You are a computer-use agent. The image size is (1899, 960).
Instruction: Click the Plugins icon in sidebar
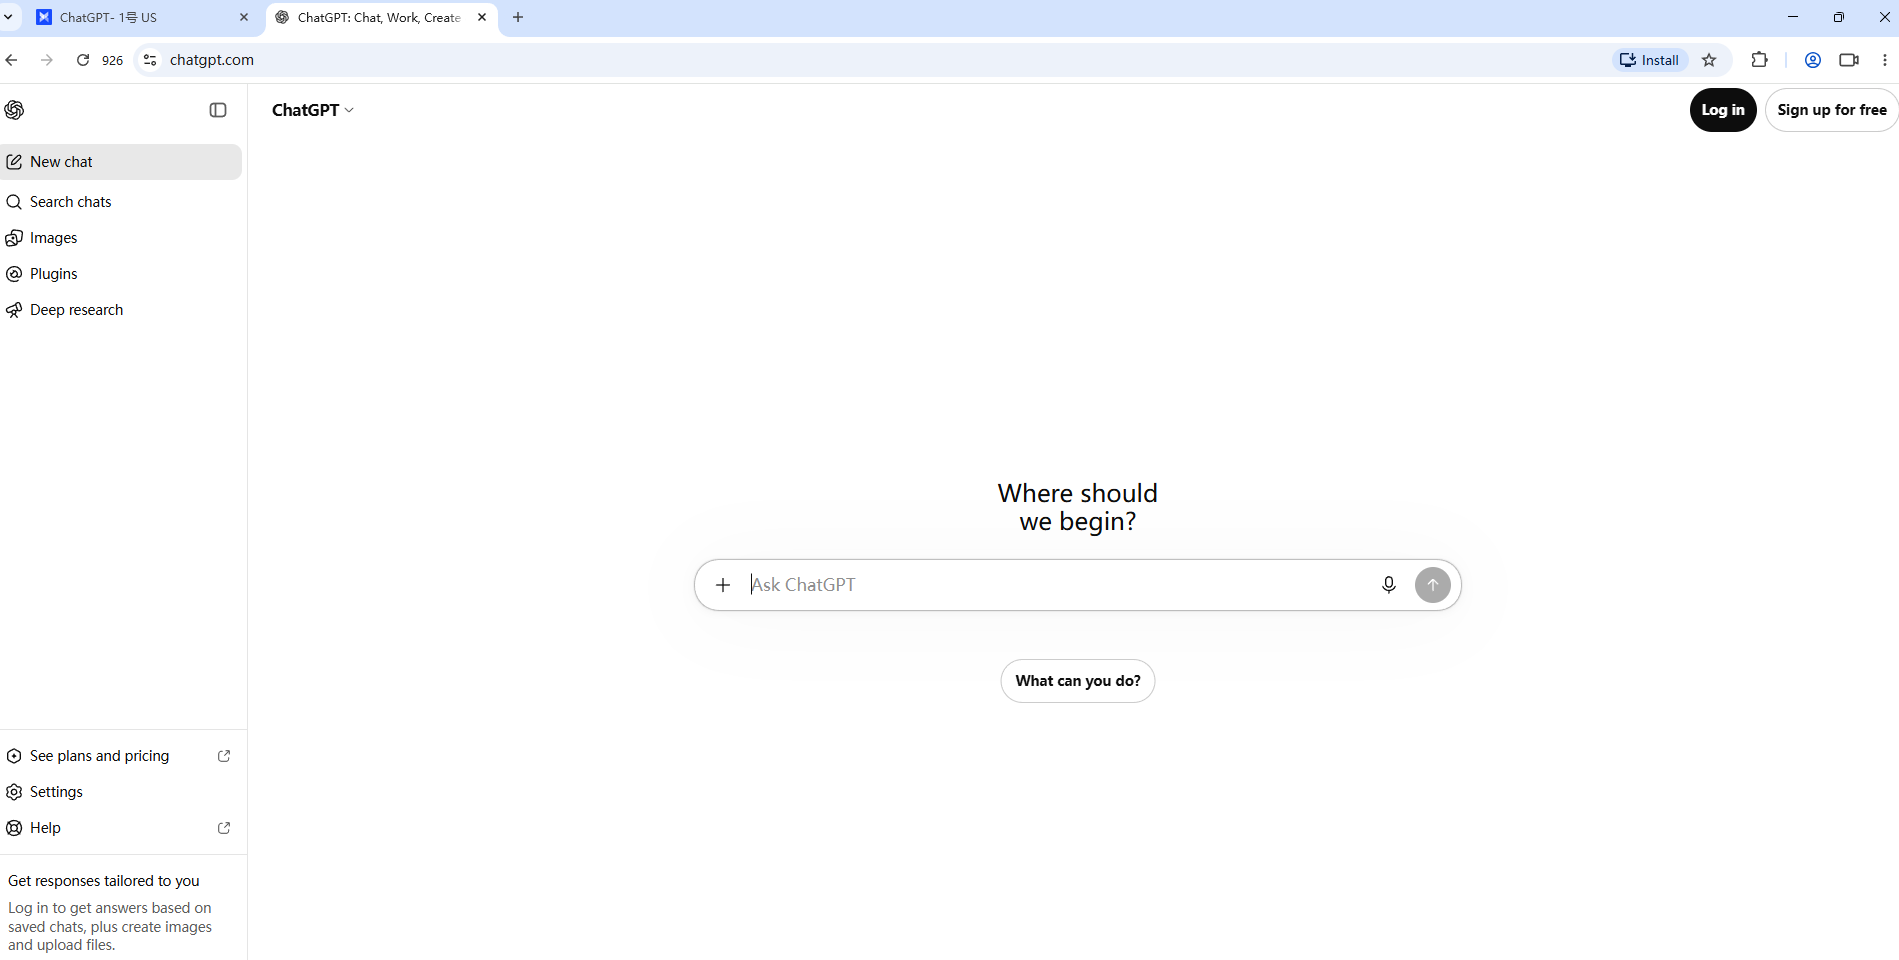tap(14, 274)
